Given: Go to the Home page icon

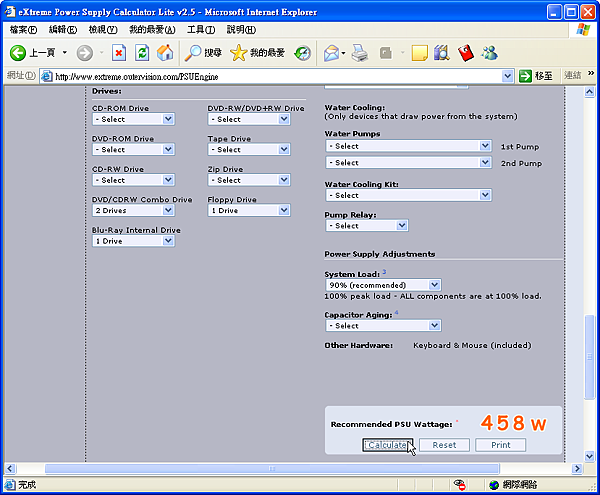Looking at the screenshot, I should 165,52.
